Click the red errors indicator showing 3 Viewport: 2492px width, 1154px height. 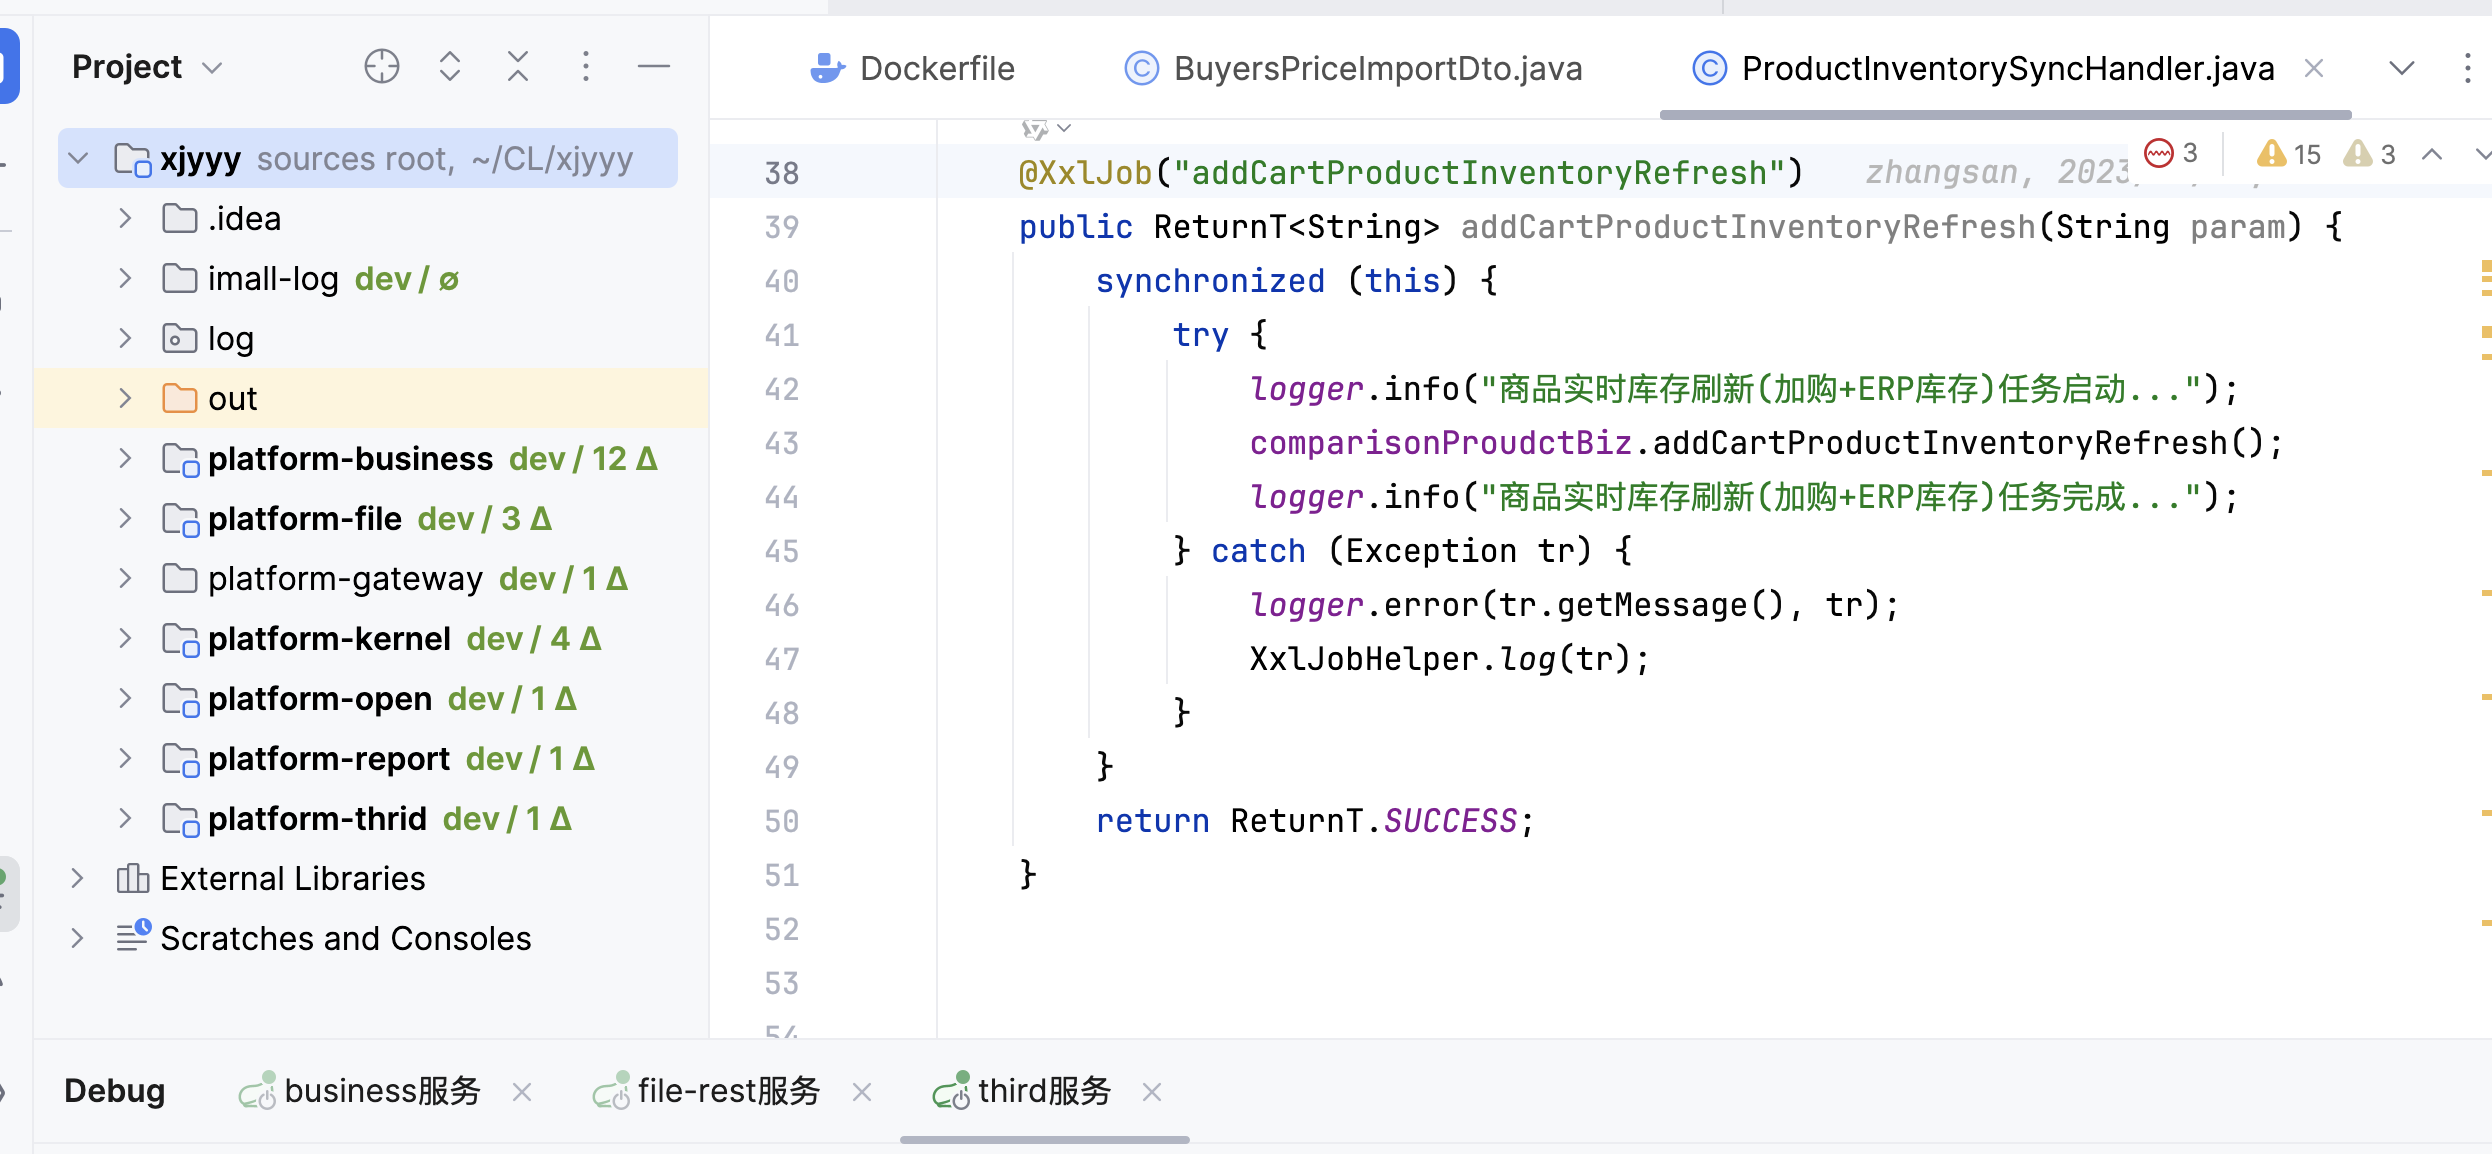[x=2171, y=153]
